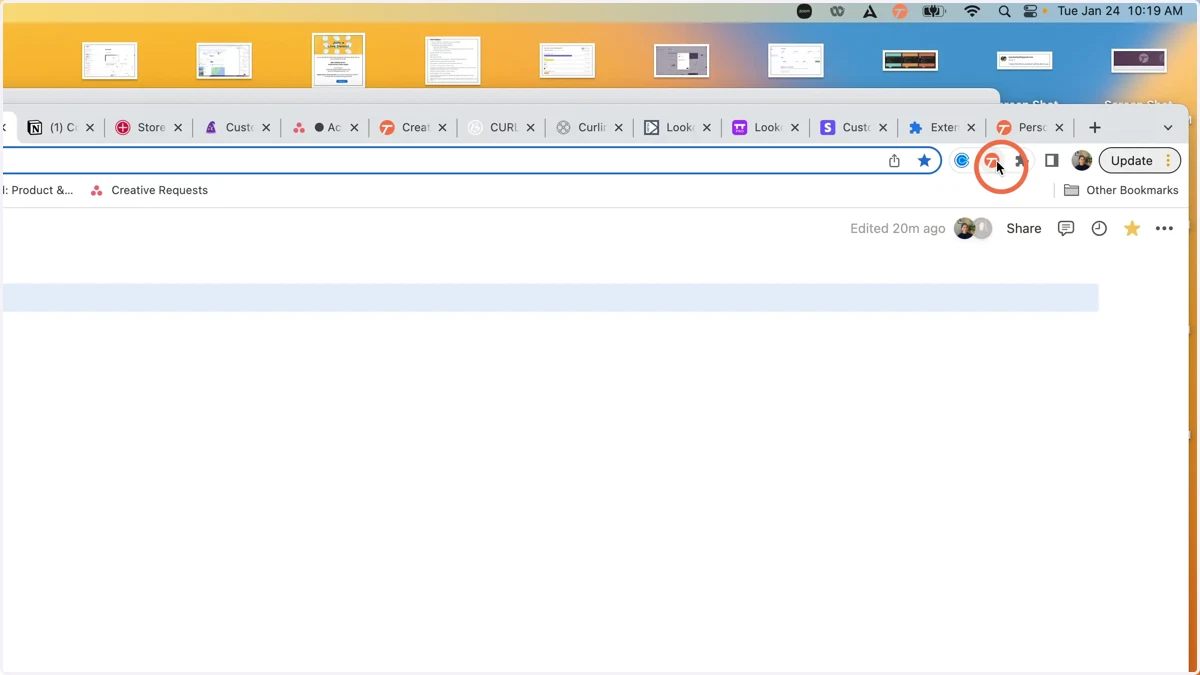Click the battery status icon
This screenshot has height=675, width=1200.
click(x=934, y=11)
